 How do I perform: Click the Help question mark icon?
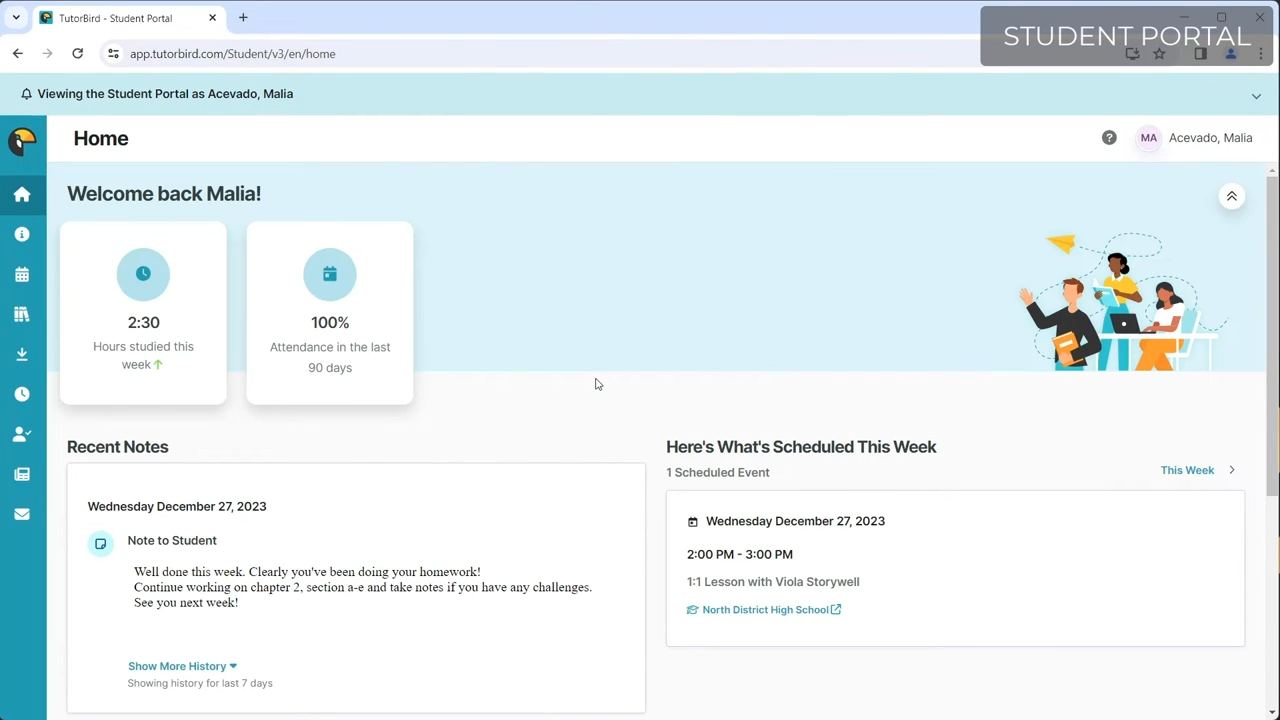(x=1109, y=137)
